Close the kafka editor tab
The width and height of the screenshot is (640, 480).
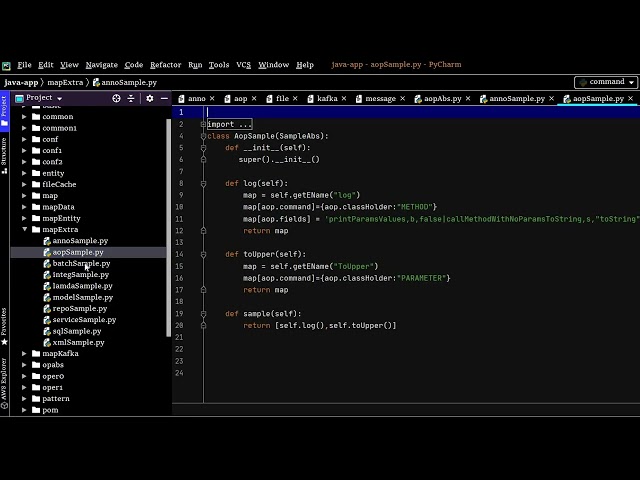coord(344,98)
